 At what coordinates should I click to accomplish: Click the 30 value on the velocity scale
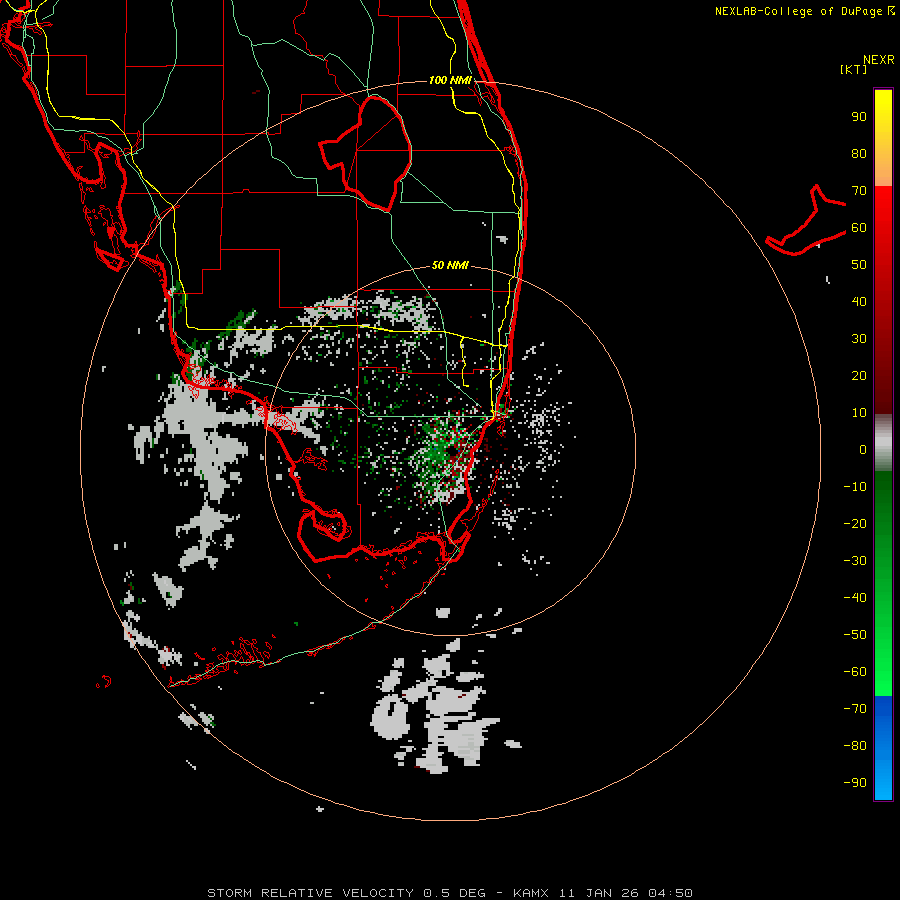(x=859, y=339)
